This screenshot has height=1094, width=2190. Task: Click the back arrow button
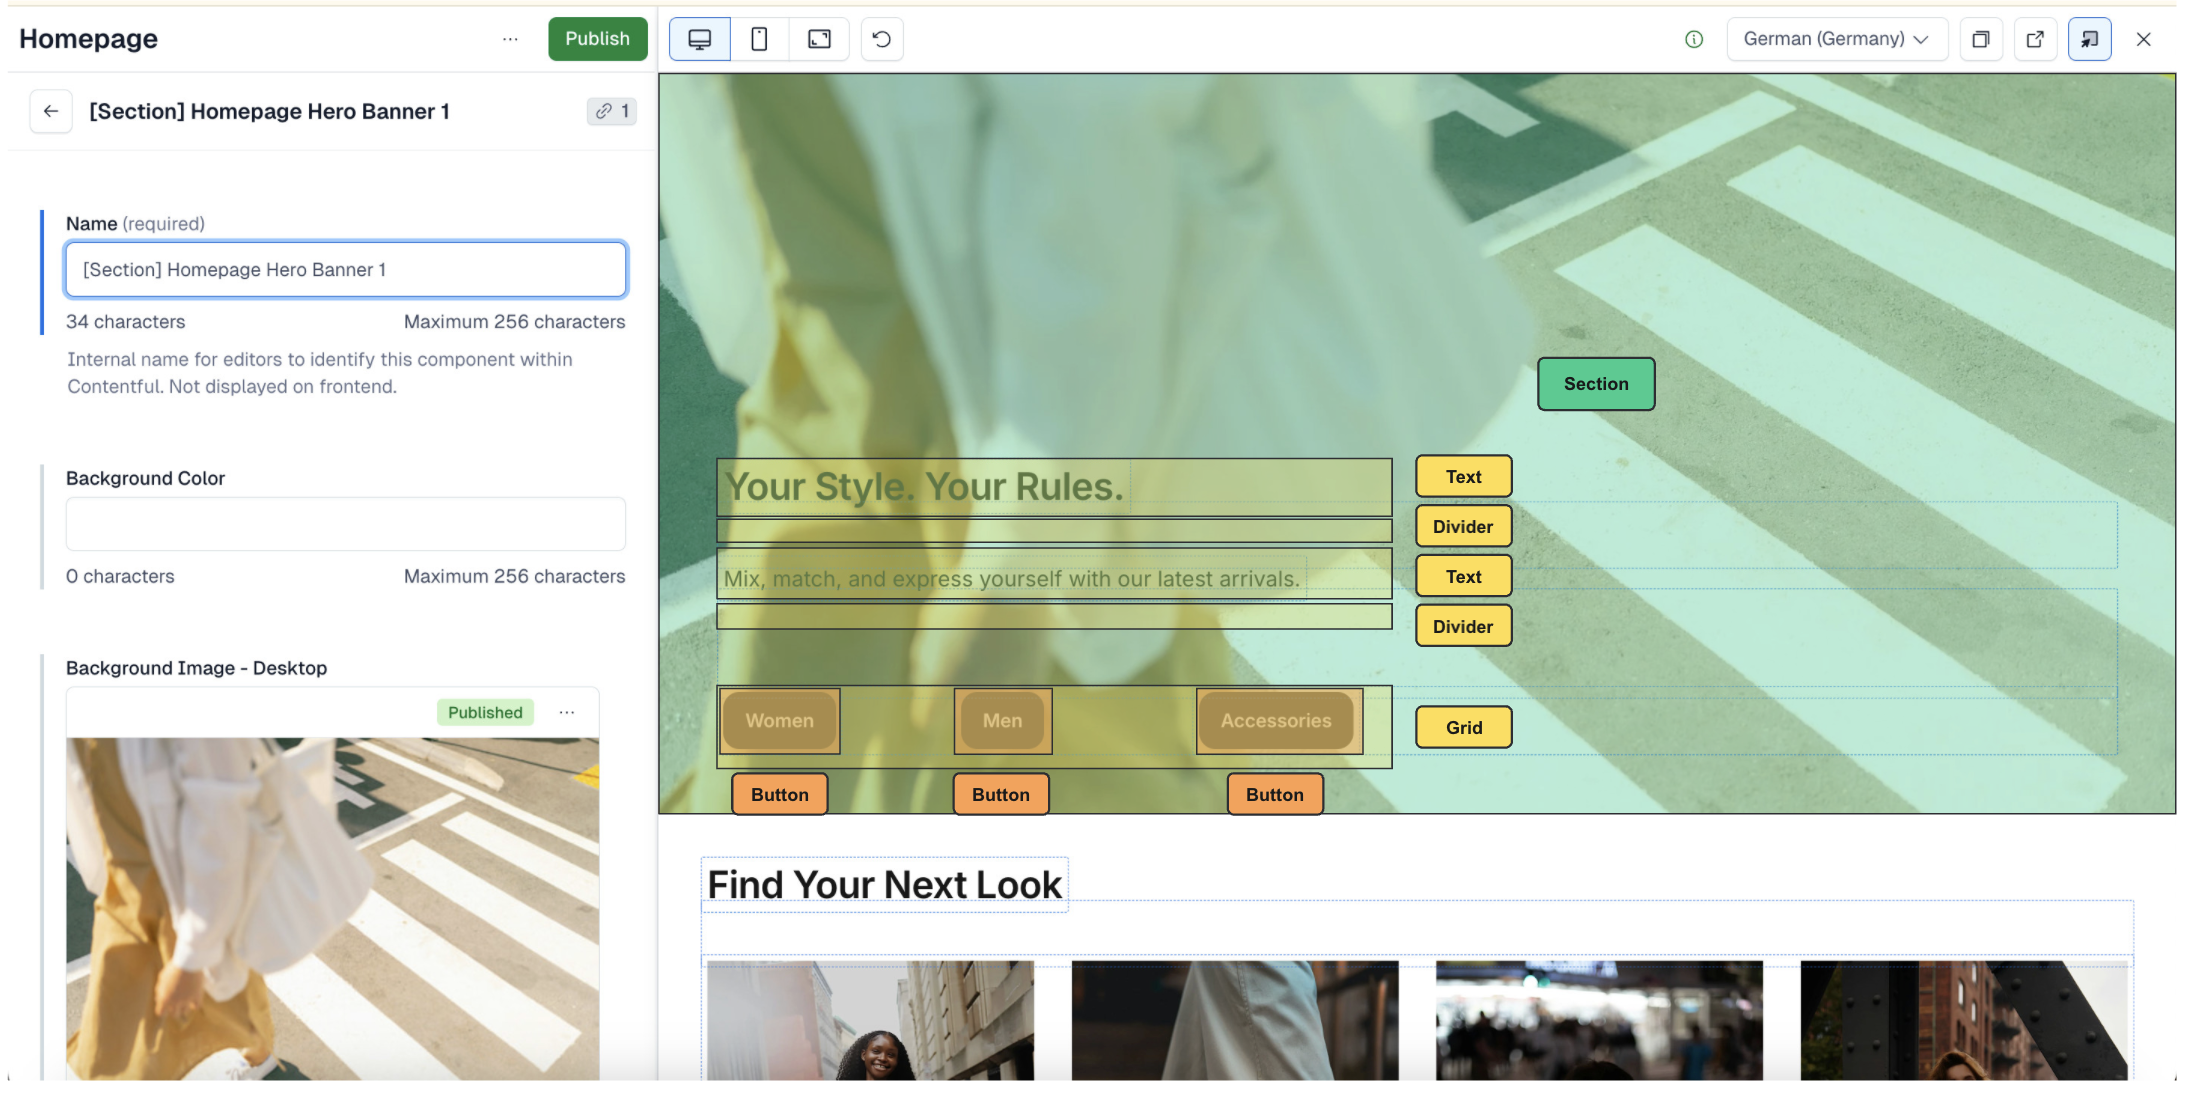tap(51, 111)
